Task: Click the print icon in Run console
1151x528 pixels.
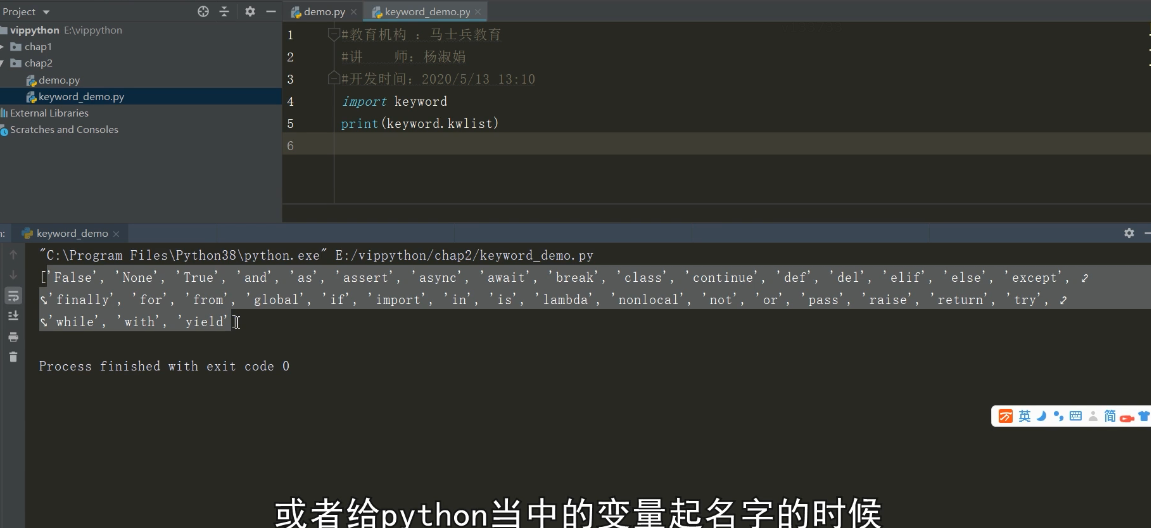Action: [x=13, y=337]
